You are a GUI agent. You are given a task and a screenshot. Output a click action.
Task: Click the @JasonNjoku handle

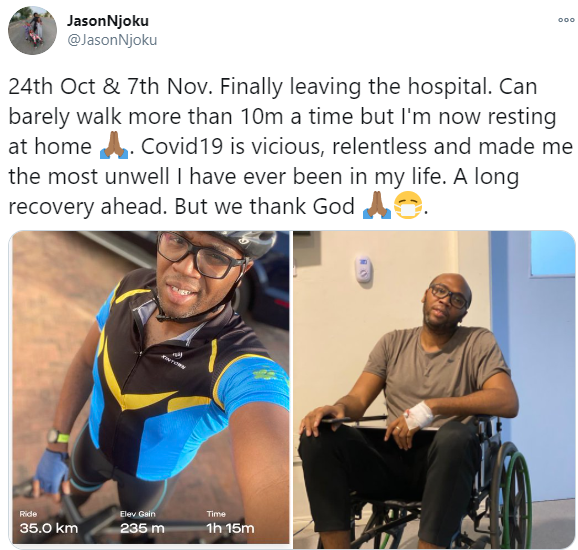(112, 40)
